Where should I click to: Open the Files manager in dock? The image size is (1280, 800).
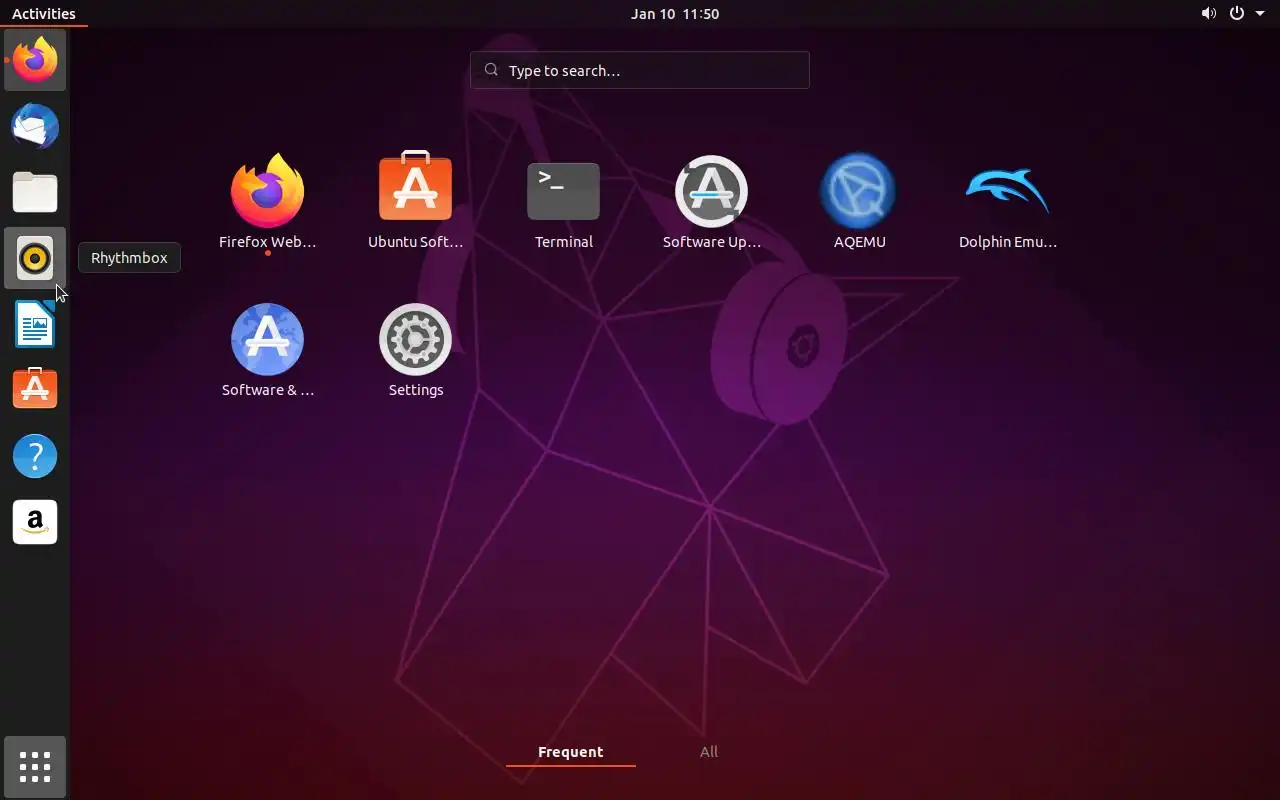tap(35, 192)
